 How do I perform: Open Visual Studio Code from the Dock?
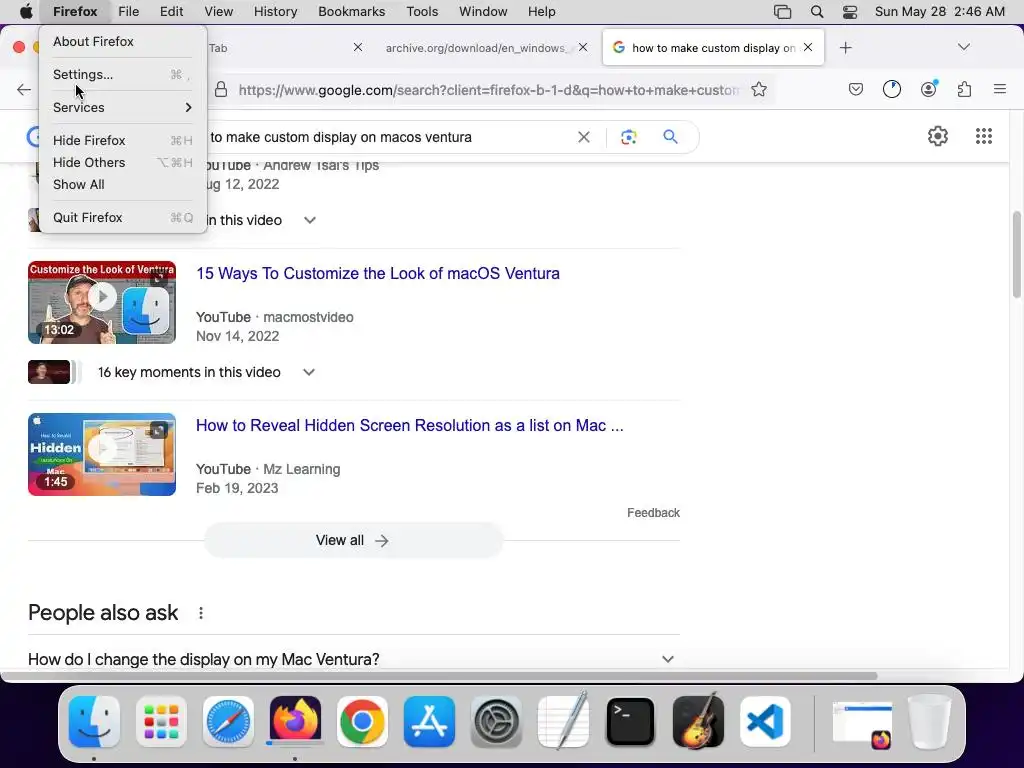(765, 722)
